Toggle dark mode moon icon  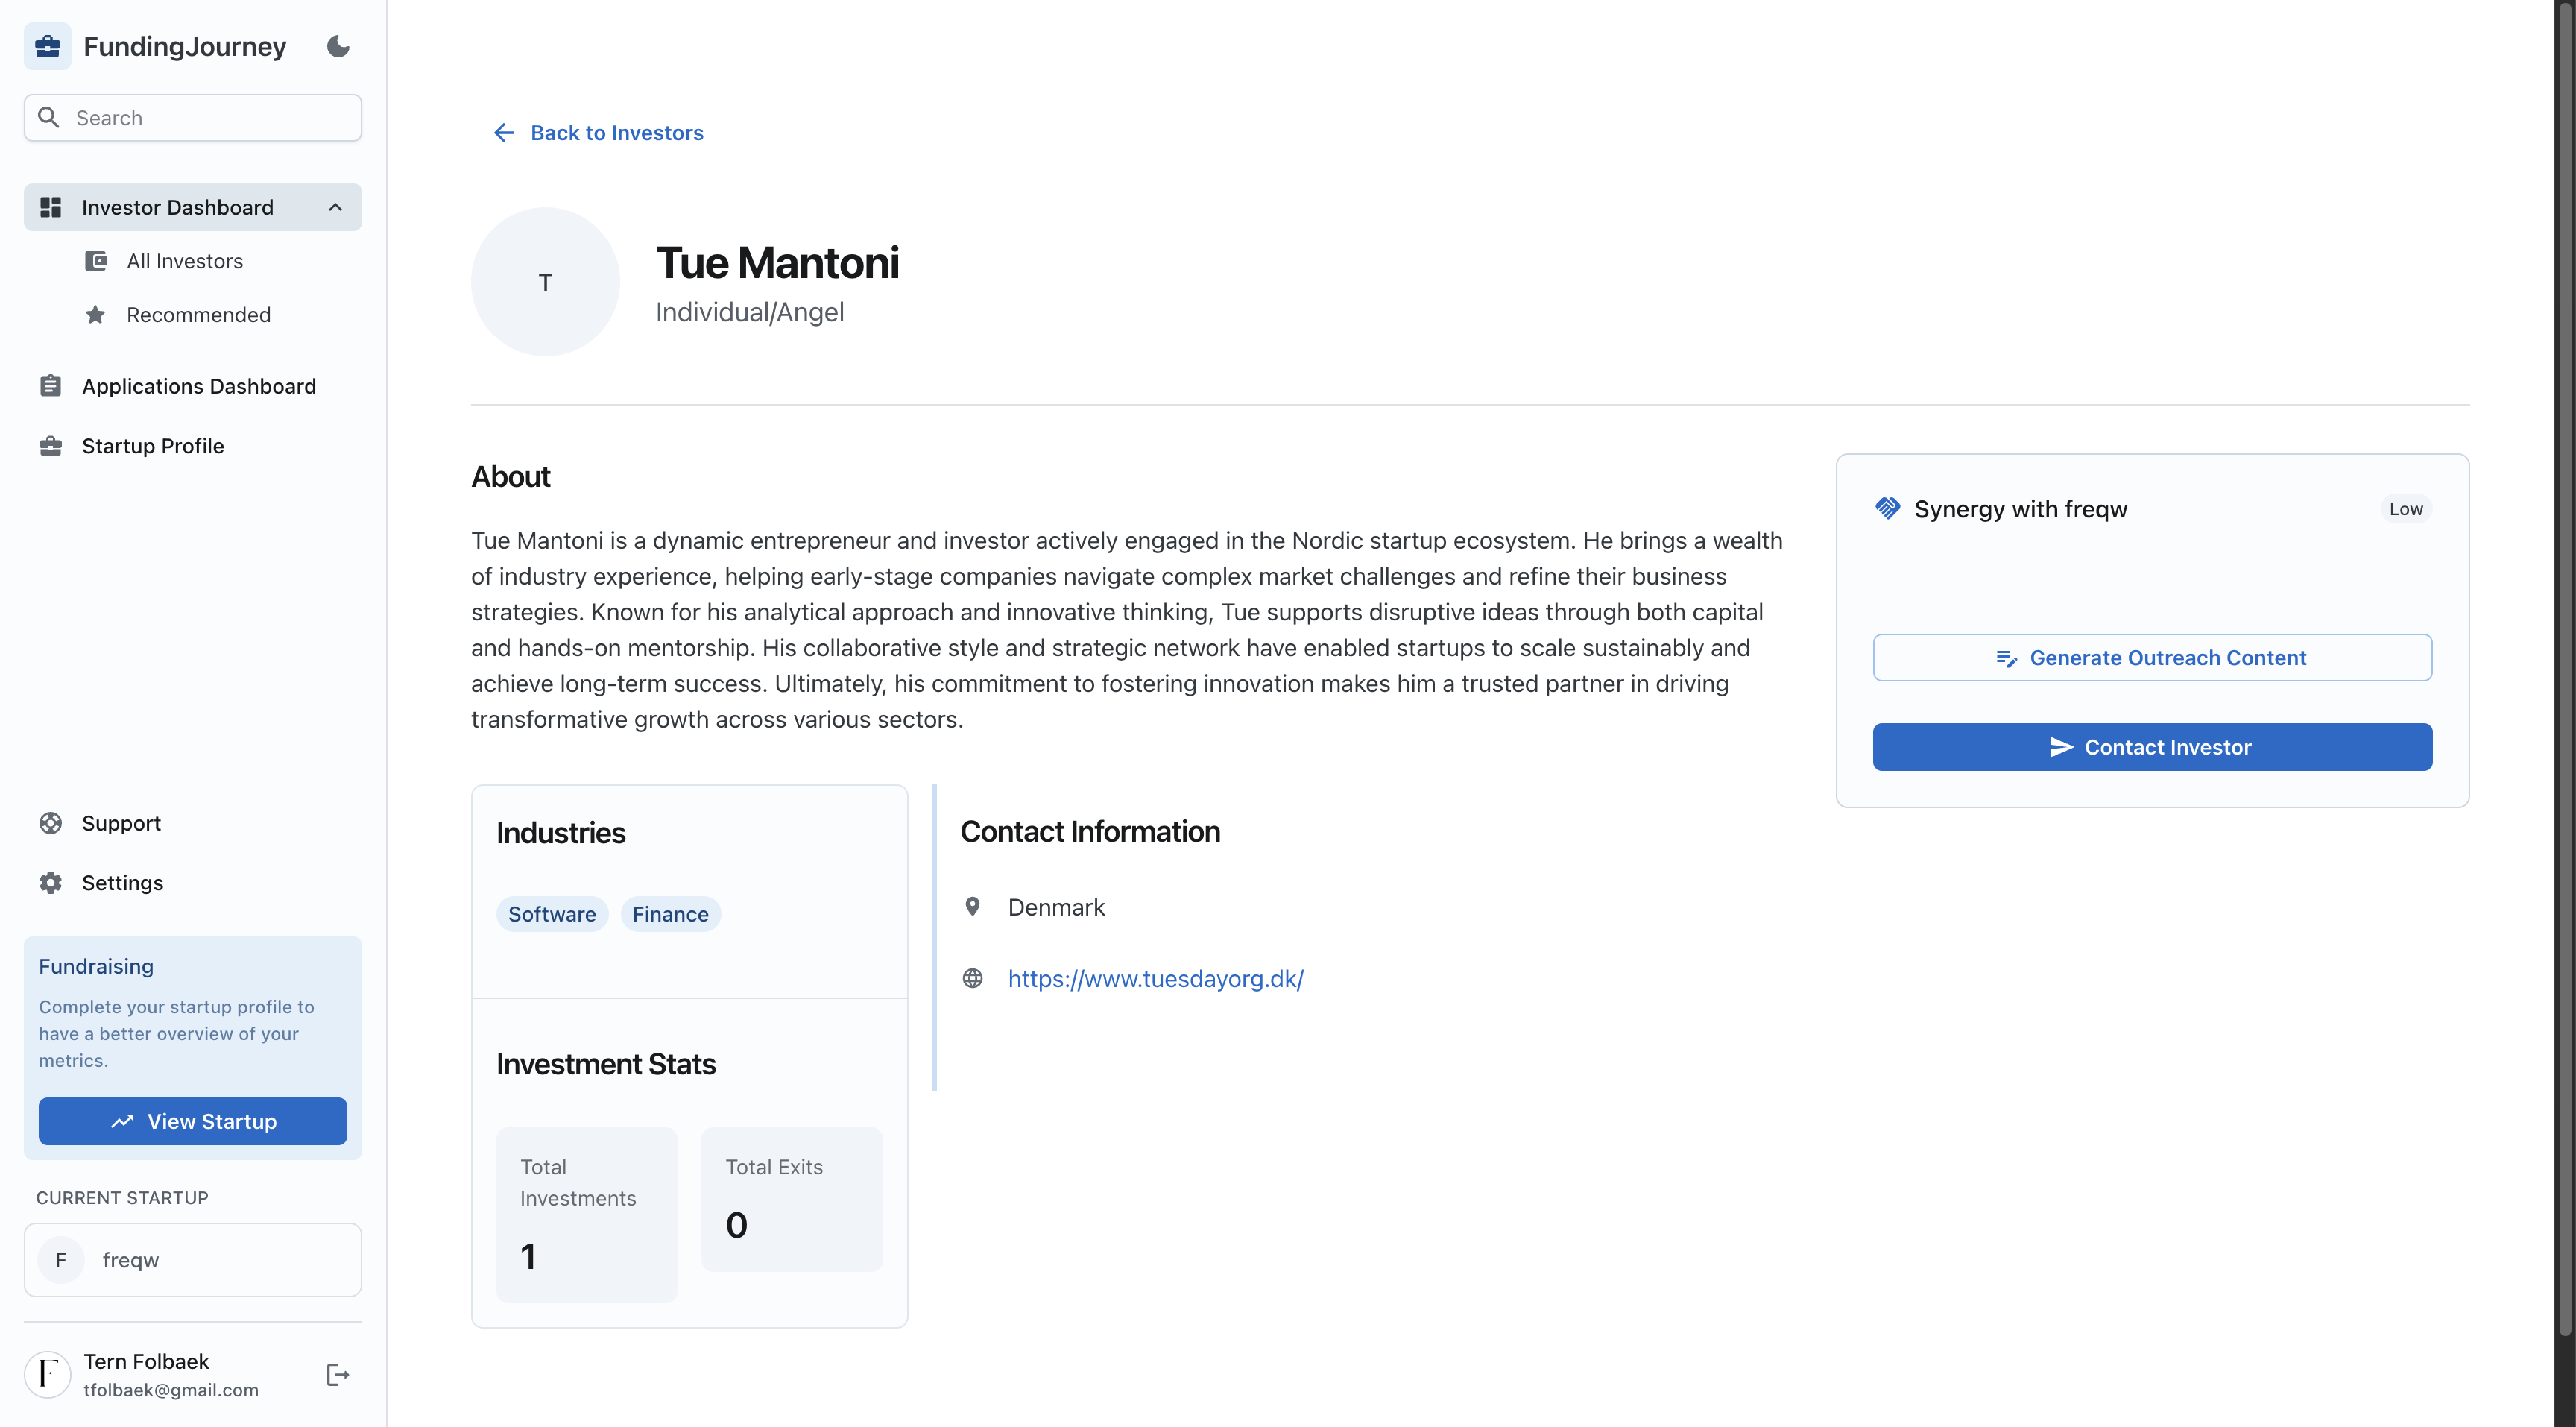point(338,46)
